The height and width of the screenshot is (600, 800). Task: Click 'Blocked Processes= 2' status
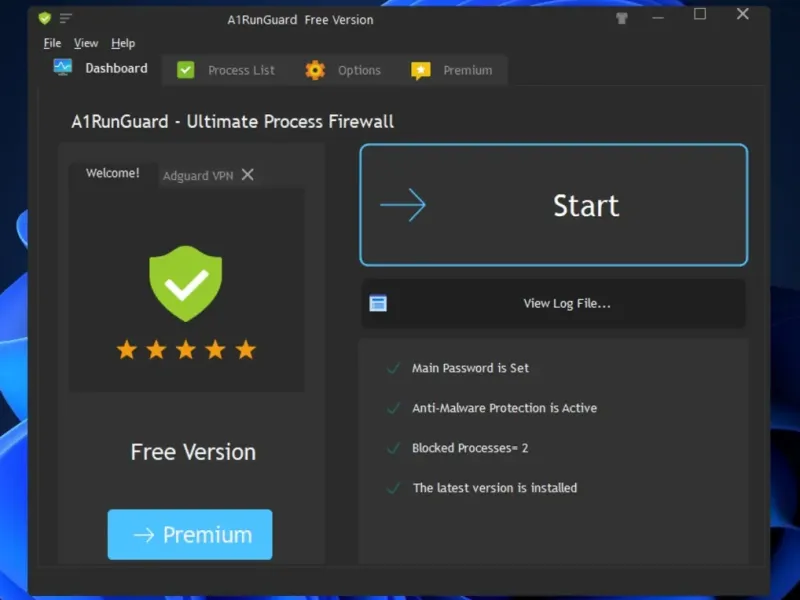point(470,448)
